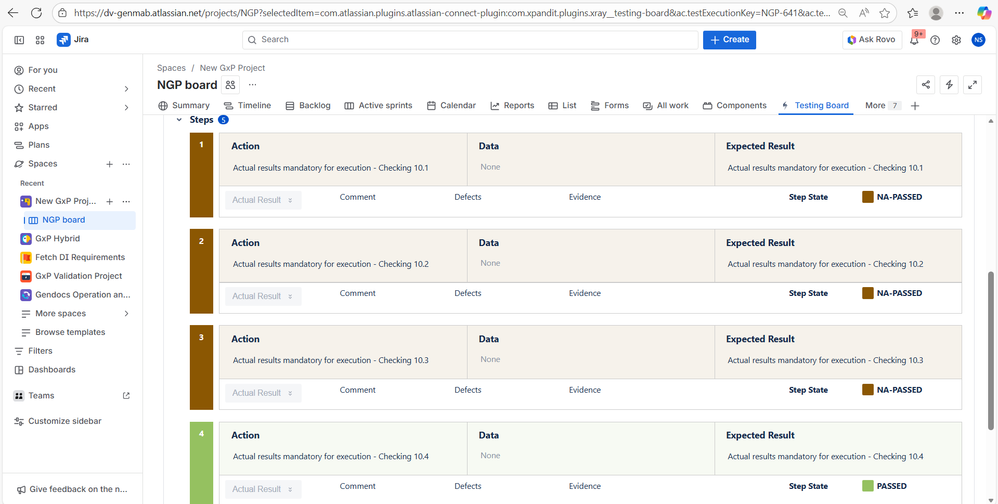Switch to the Active sprints tab
This screenshot has width=998, height=504.
[x=378, y=105]
